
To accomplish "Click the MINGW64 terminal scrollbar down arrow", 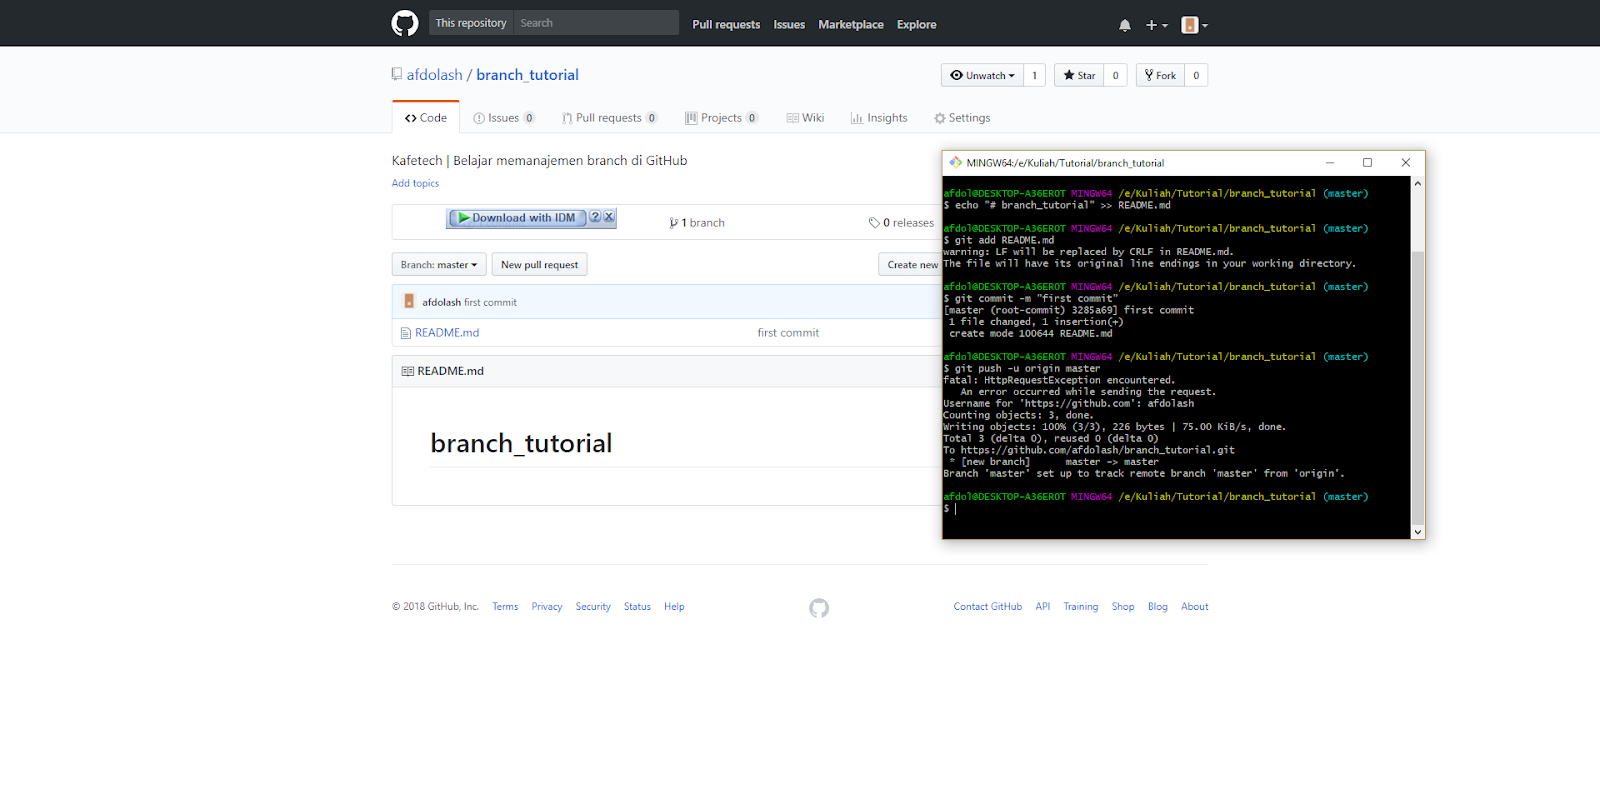I will (x=1417, y=533).
